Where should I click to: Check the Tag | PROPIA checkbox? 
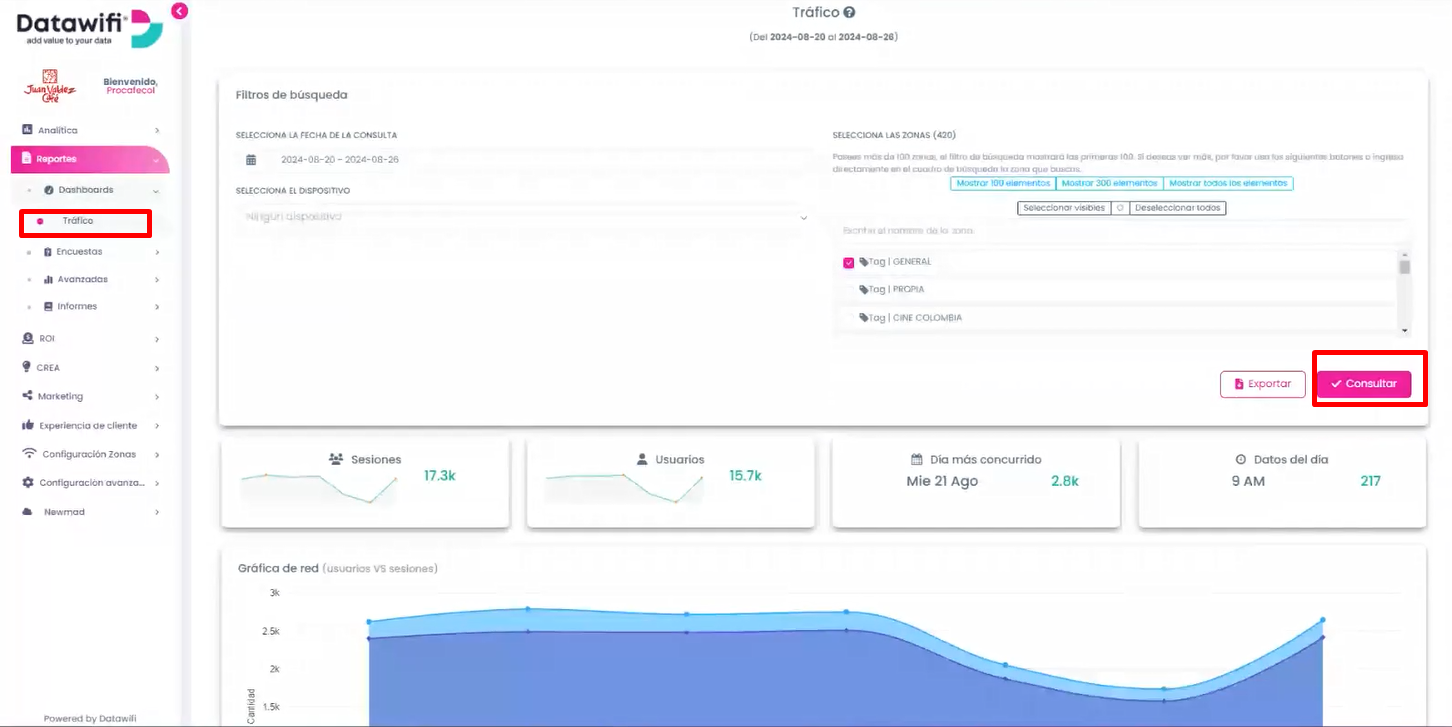[849, 290]
